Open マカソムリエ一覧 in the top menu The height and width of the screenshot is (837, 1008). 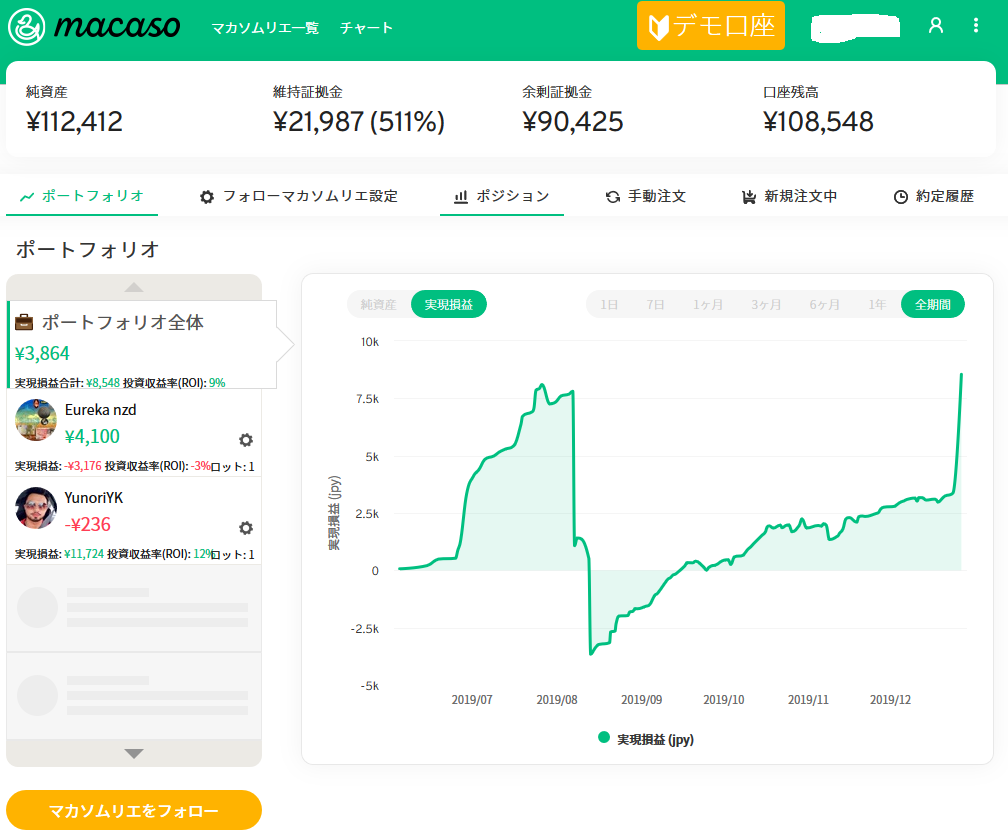pos(265,28)
